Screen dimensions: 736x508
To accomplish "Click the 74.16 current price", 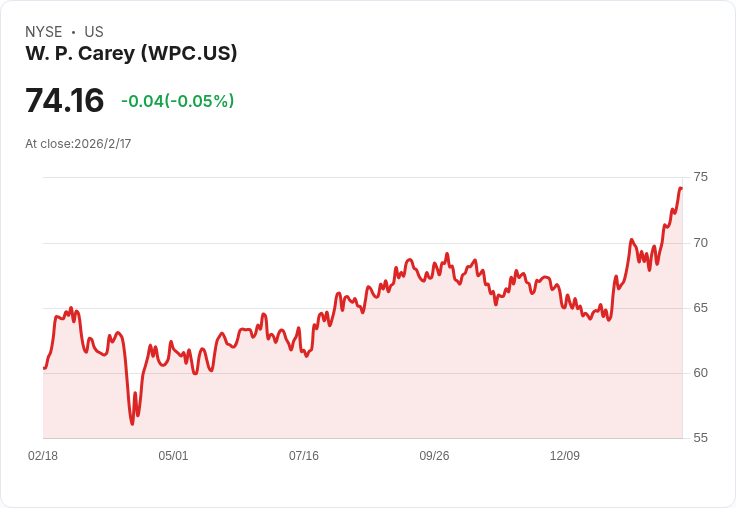I will [x=64, y=101].
